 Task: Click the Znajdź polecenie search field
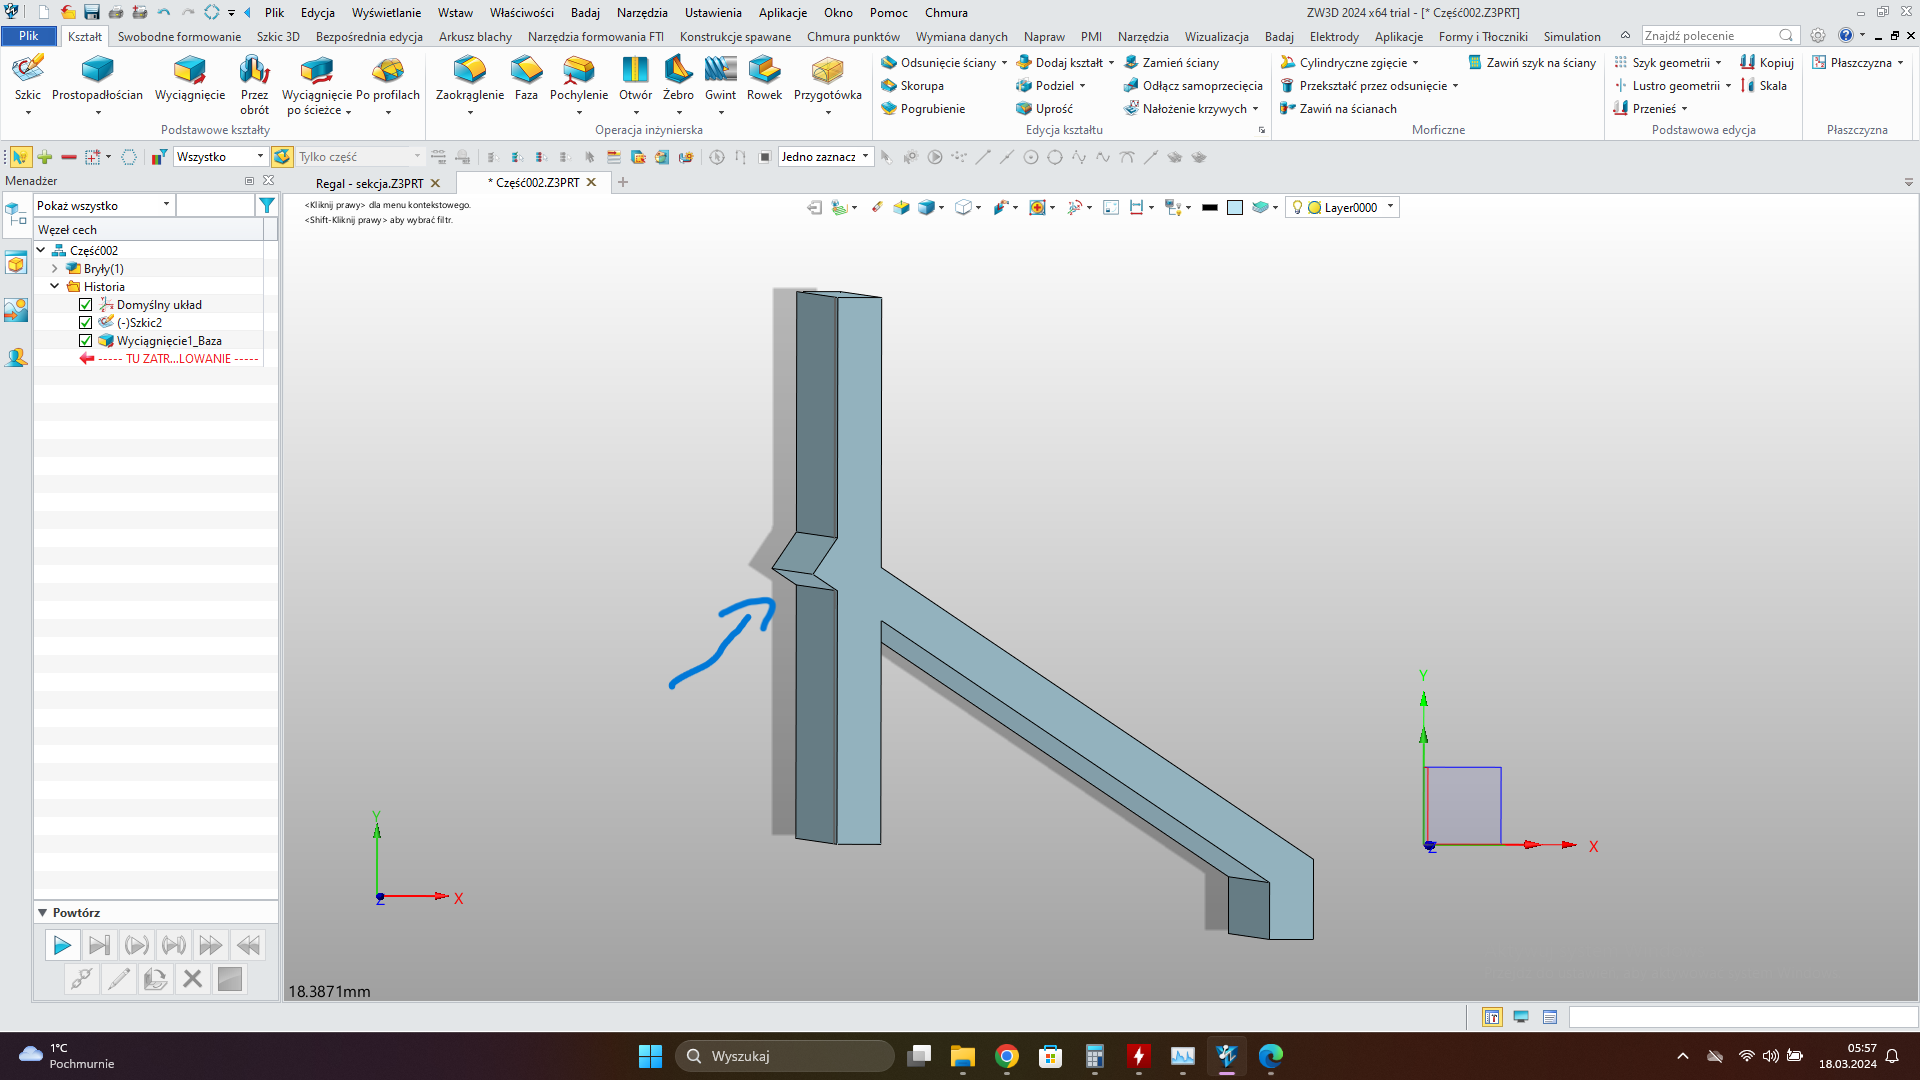[x=1720, y=36]
